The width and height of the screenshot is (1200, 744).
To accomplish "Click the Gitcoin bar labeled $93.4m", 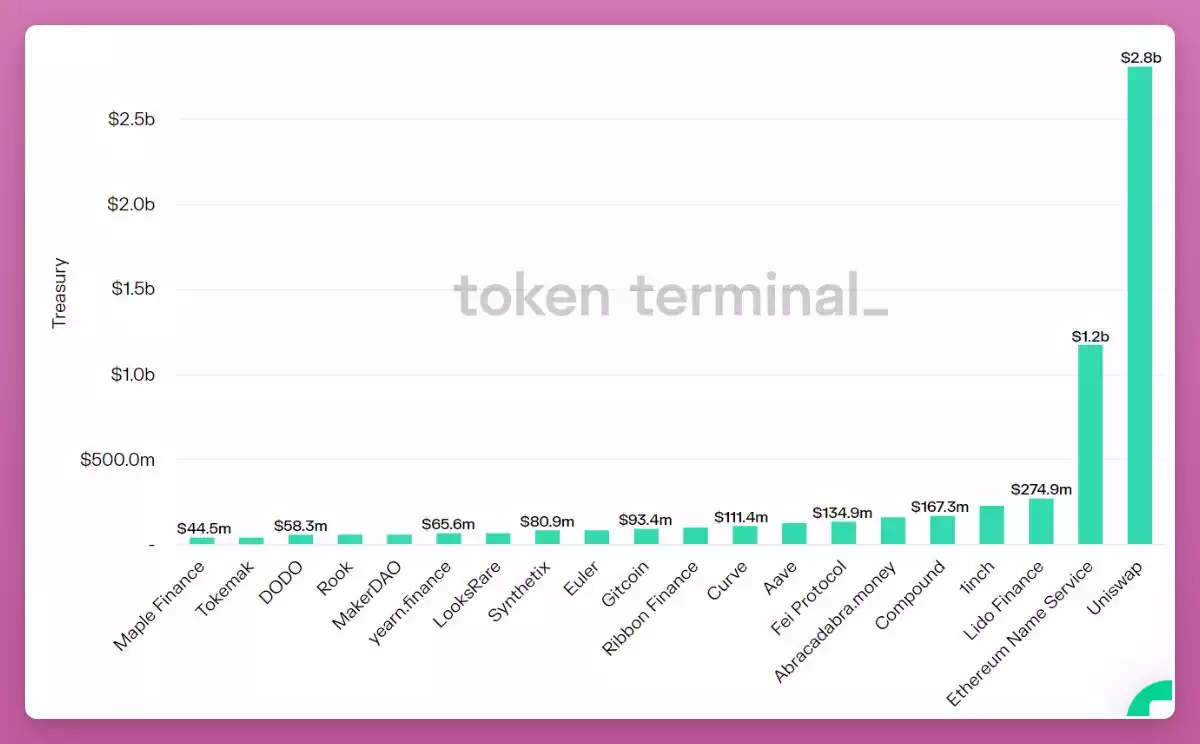I will tap(646, 537).
